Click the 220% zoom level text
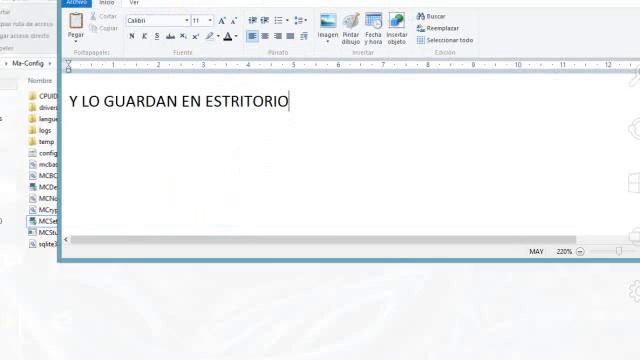This screenshot has height=360, width=640. coord(564,252)
